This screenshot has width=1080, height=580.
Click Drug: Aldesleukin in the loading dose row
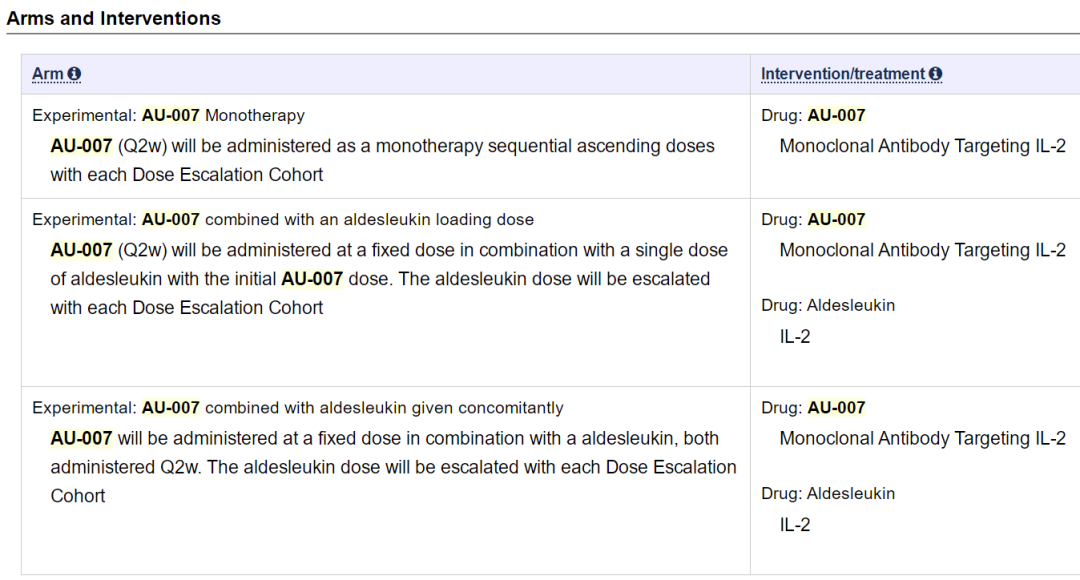coord(828,305)
